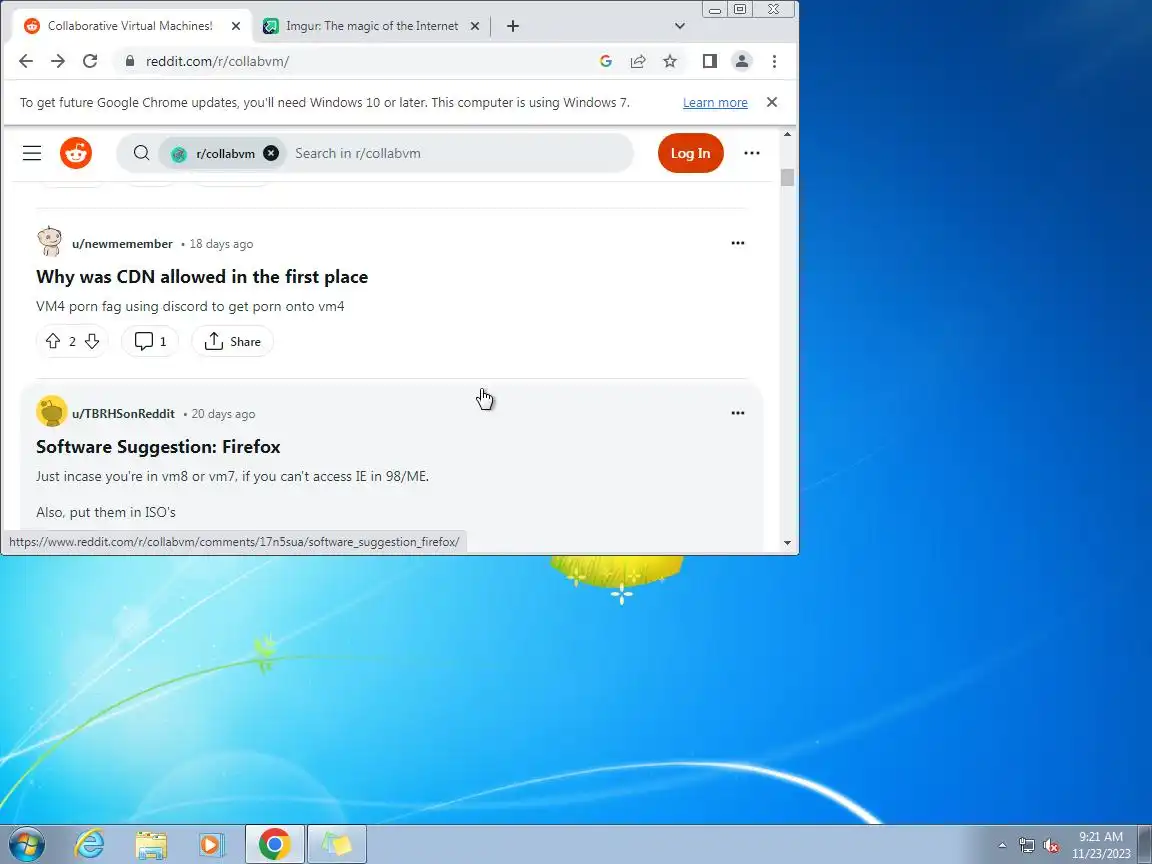Downvote the CDN post
Image resolution: width=1152 pixels, height=864 pixels.
pyautogui.click(x=92, y=341)
